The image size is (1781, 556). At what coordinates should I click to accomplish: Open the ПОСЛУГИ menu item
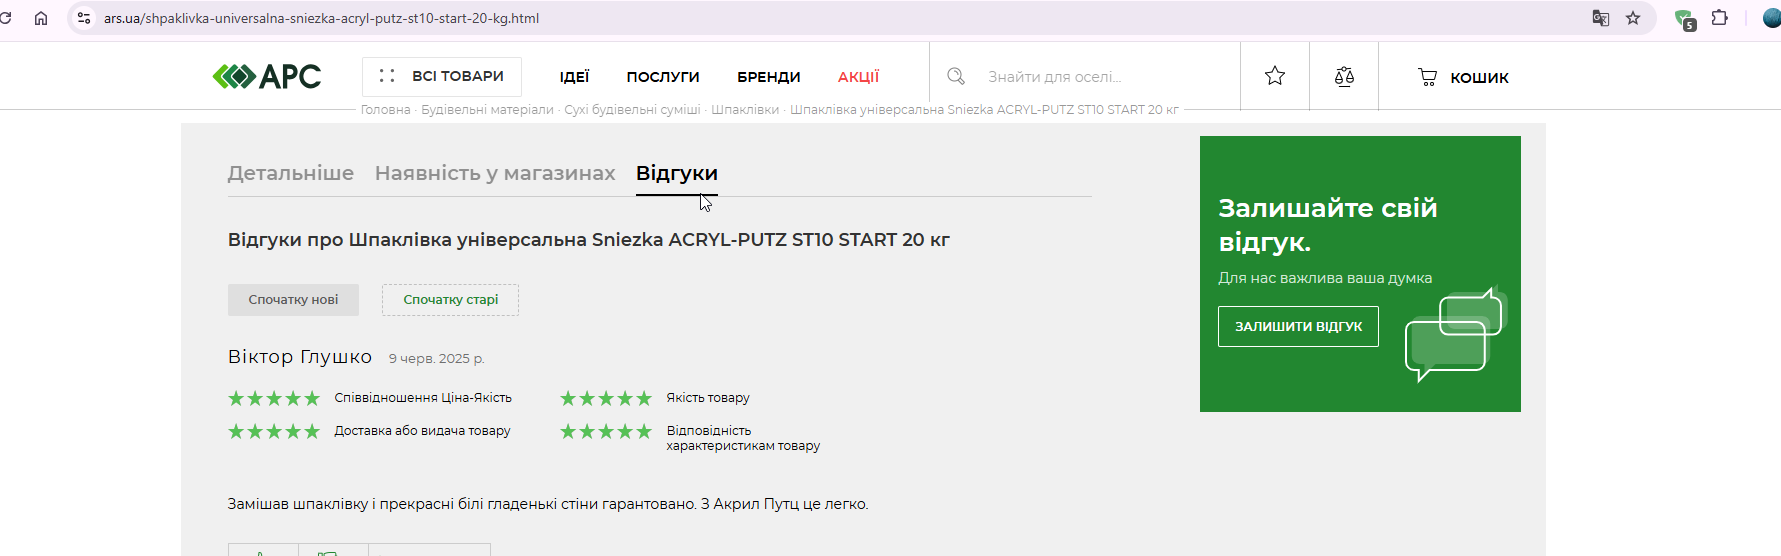point(663,77)
